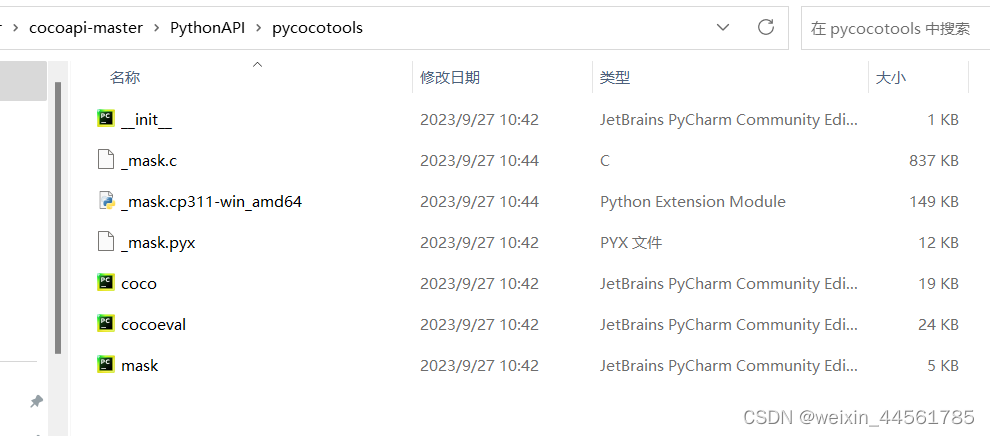Click the type cell of _mask.c row

click(605, 161)
